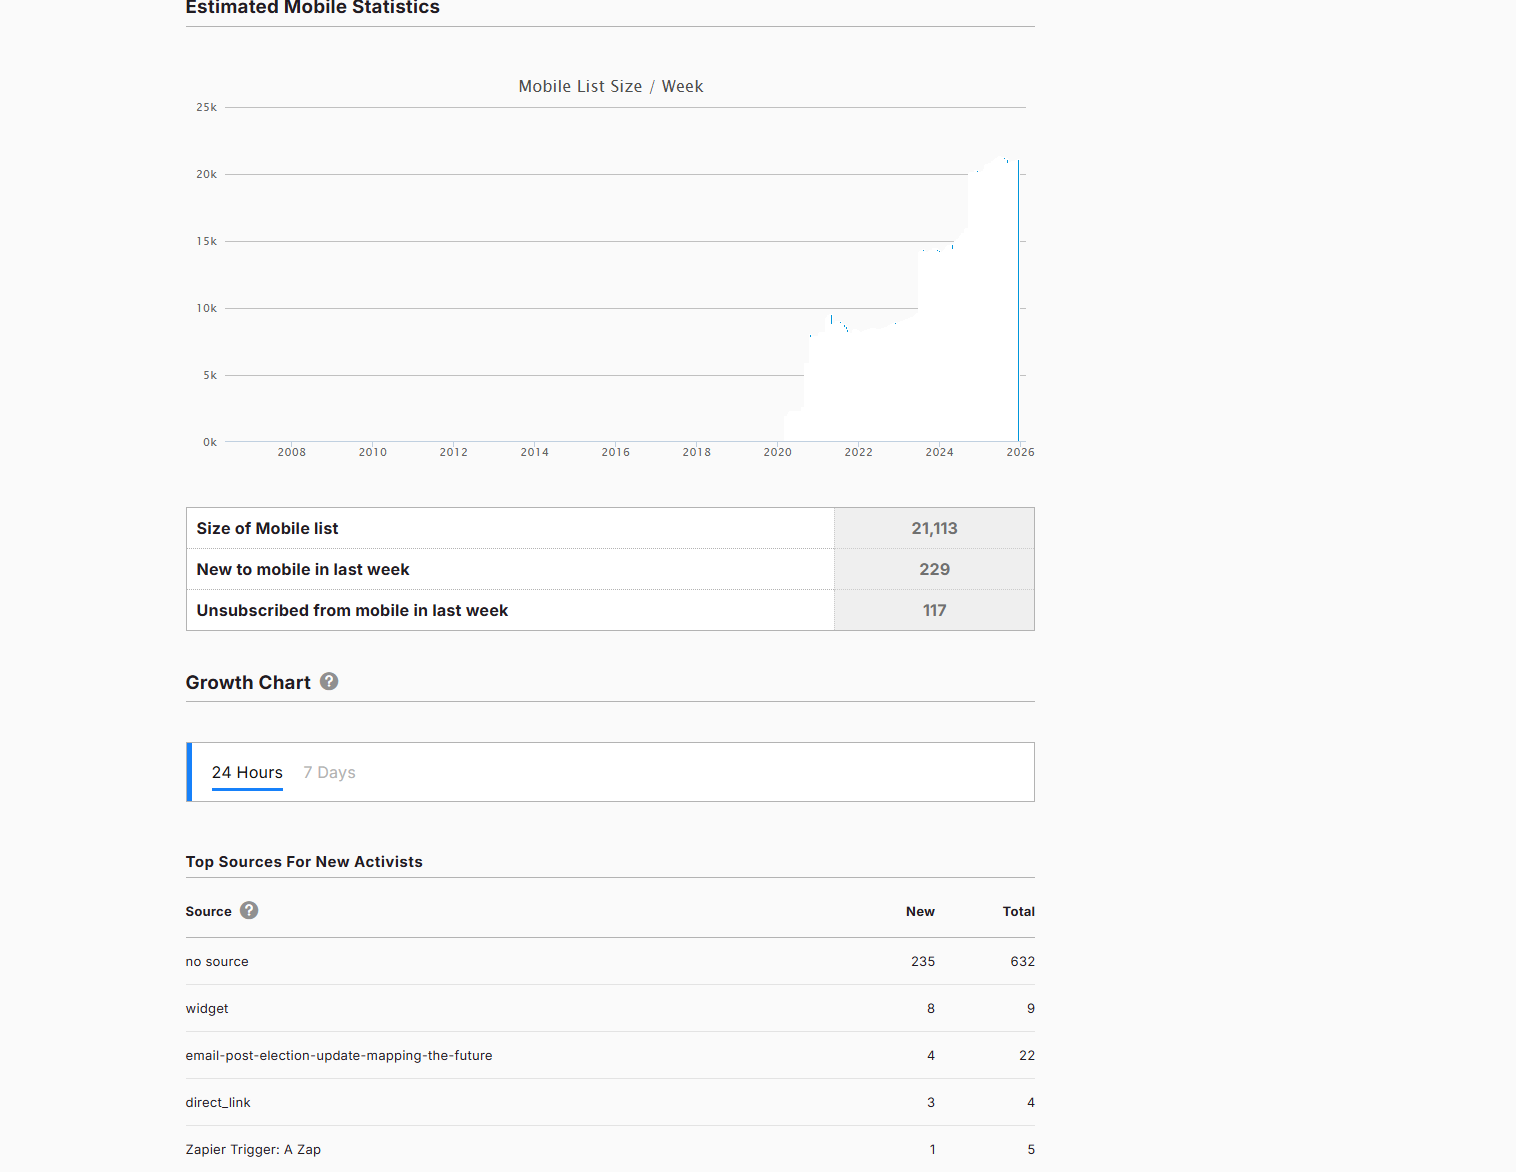Viewport: 1516px width, 1172px height.
Task: Open the Source column help icon
Action: [x=249, y=910]
